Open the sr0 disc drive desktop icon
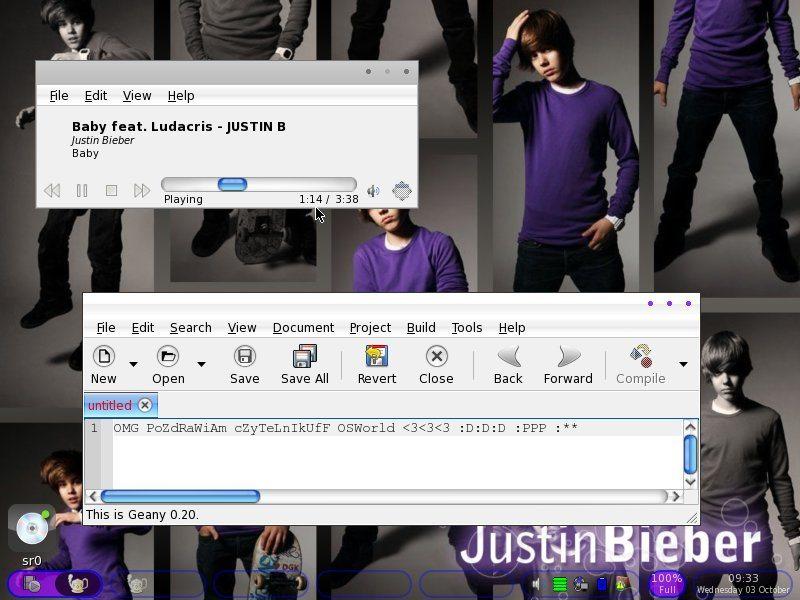This screenshot has height=600, width=800. coord(32,530)
